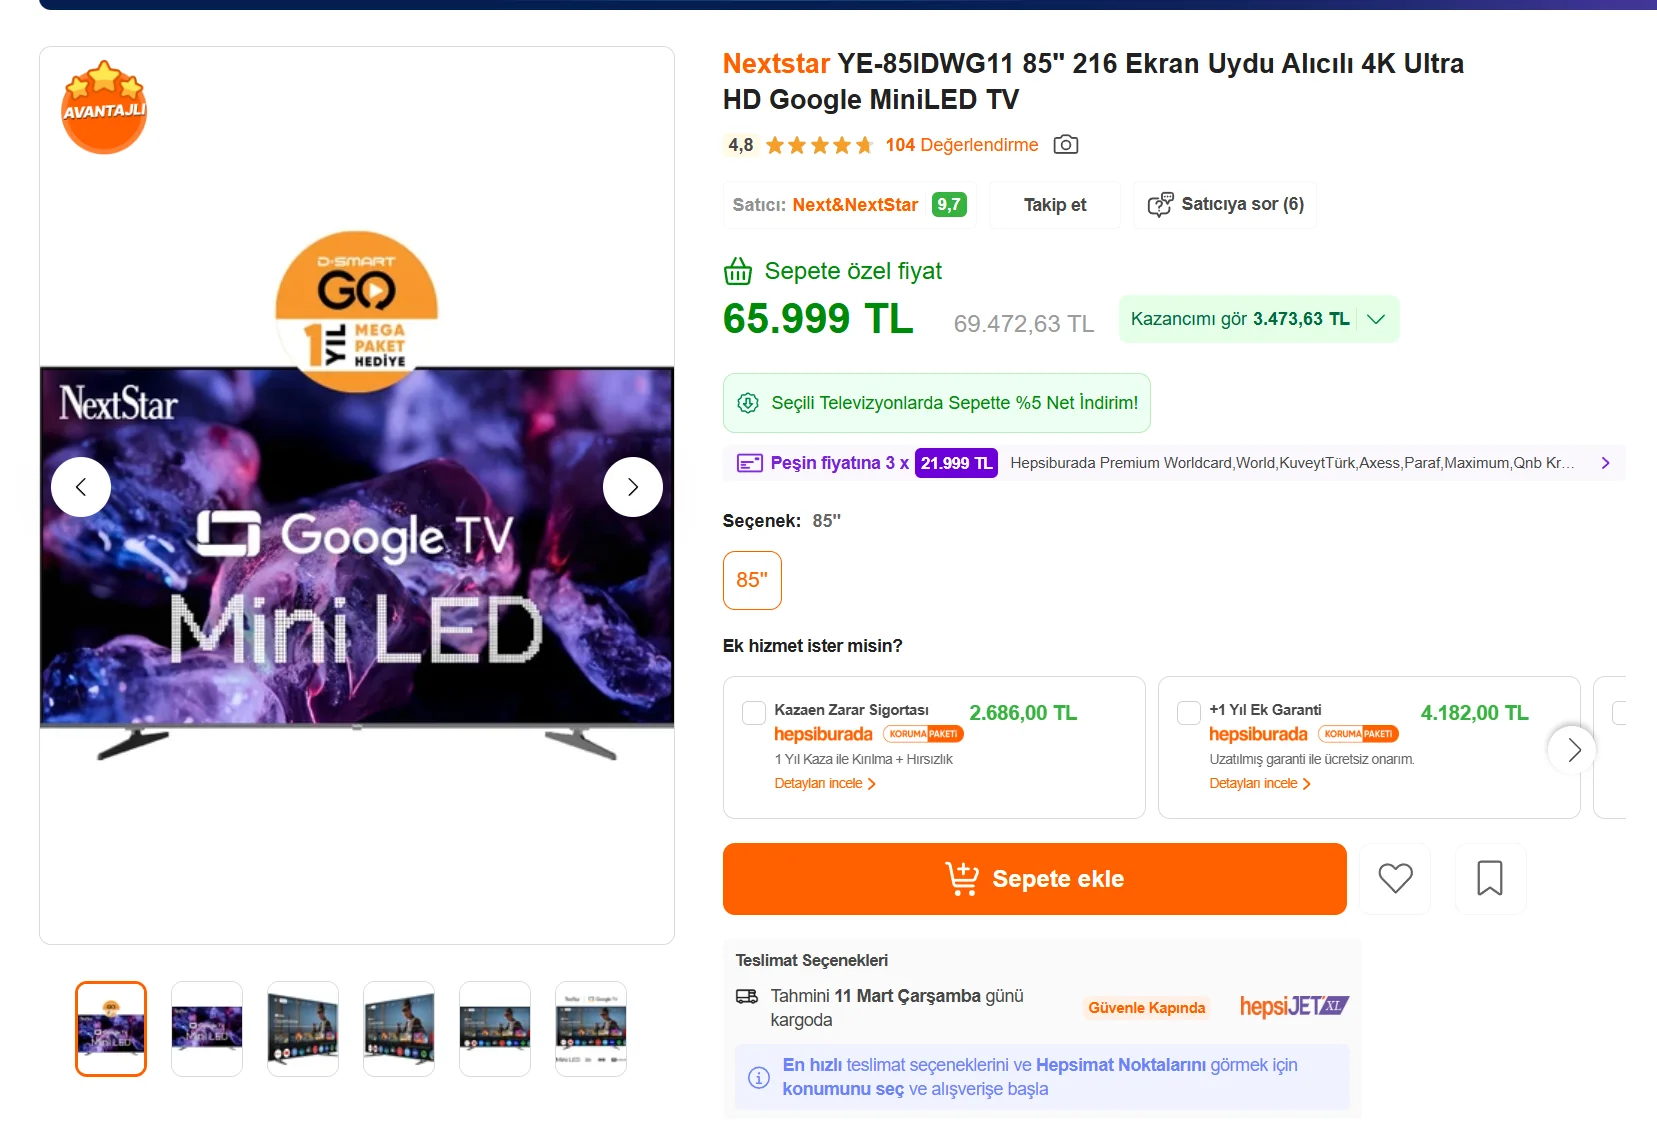
Task: Select the last product thumbnail
Action: (x=591, y=1029)
